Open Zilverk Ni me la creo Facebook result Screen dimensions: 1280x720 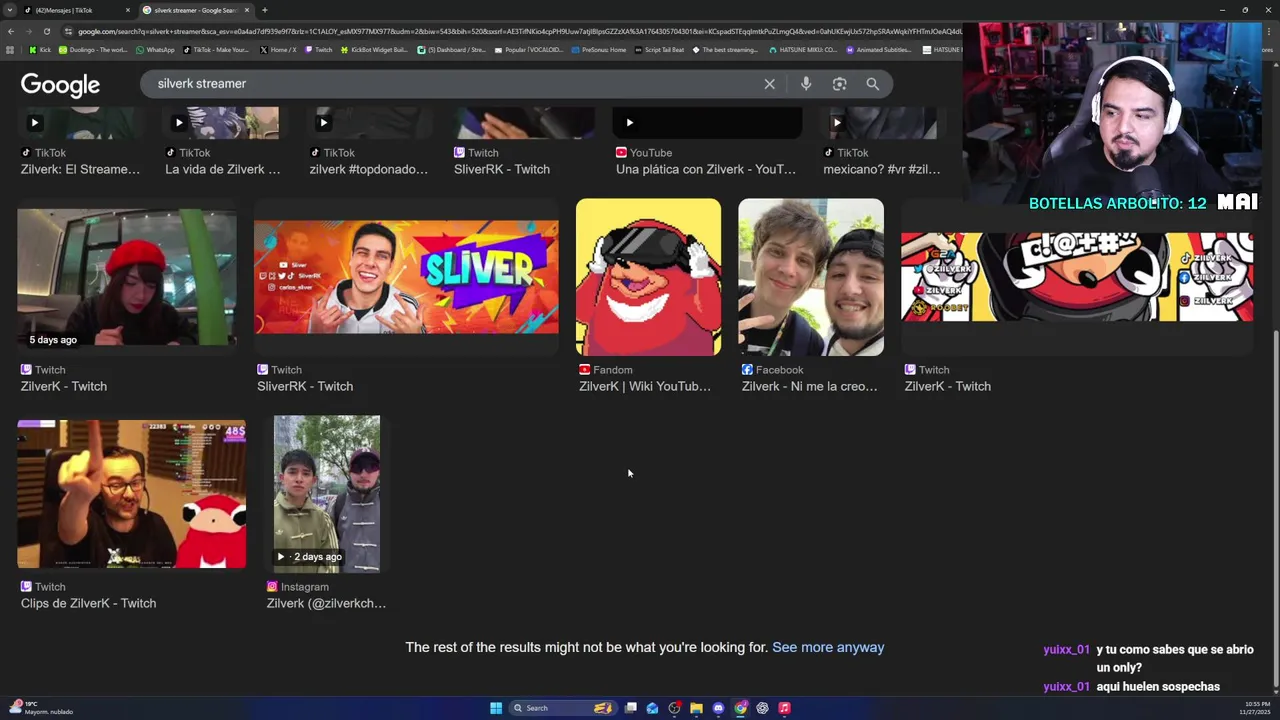pos(809,386)
